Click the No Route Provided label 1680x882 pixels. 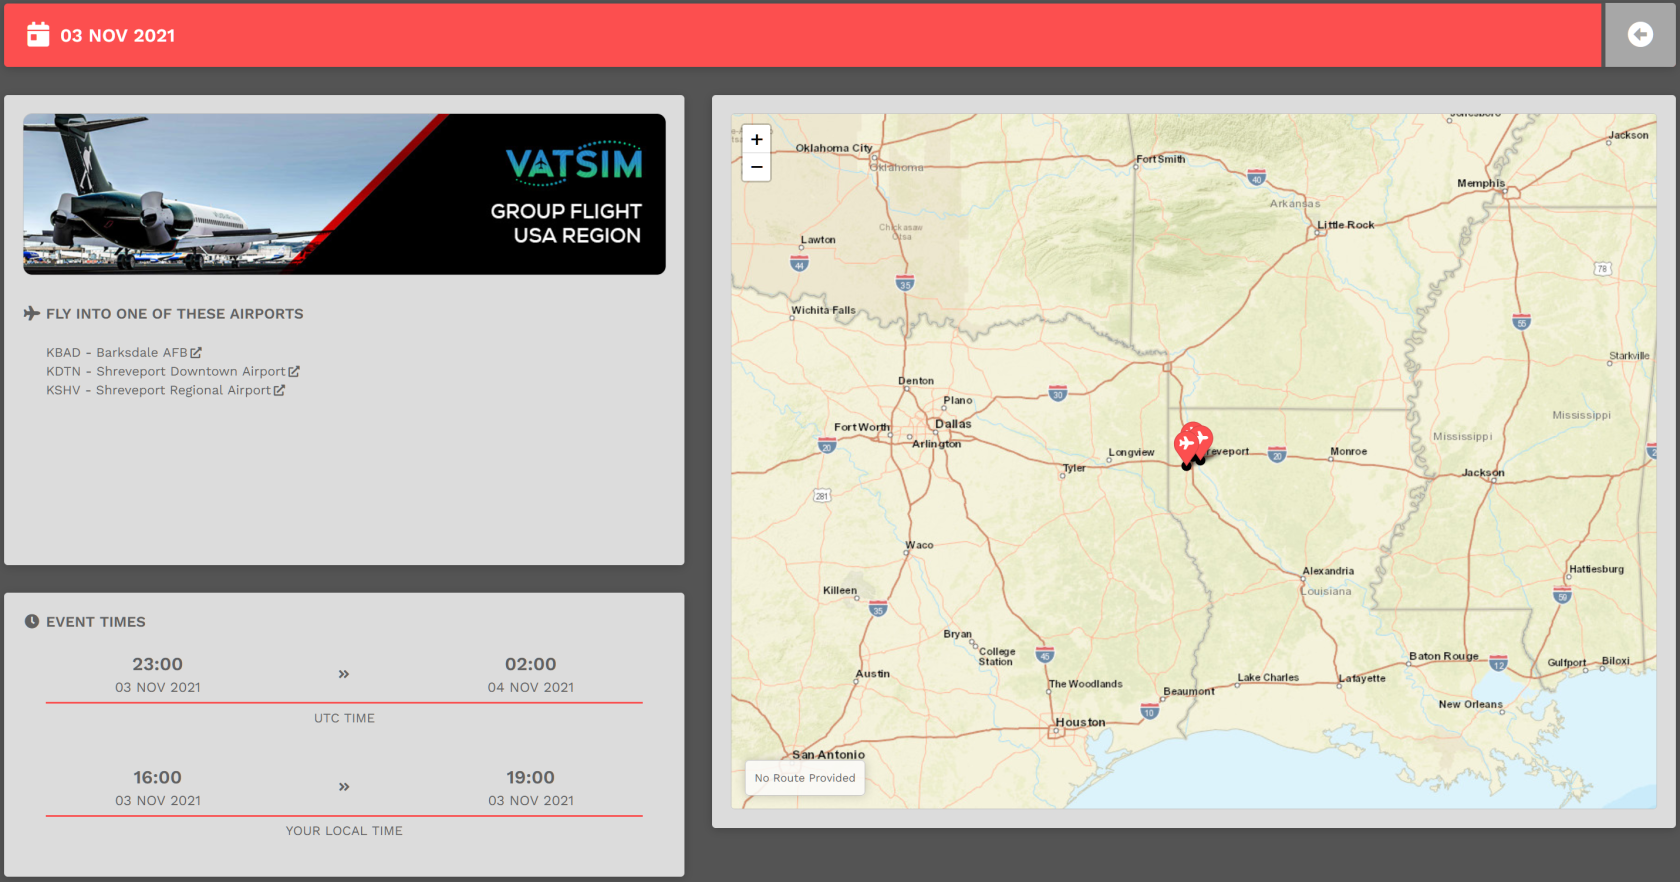805,778
